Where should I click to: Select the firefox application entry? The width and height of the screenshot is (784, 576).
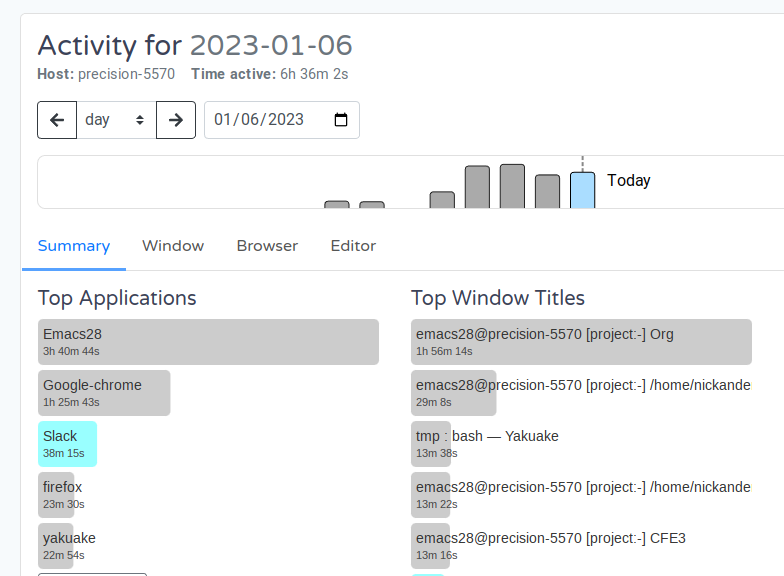click(57, 495)
